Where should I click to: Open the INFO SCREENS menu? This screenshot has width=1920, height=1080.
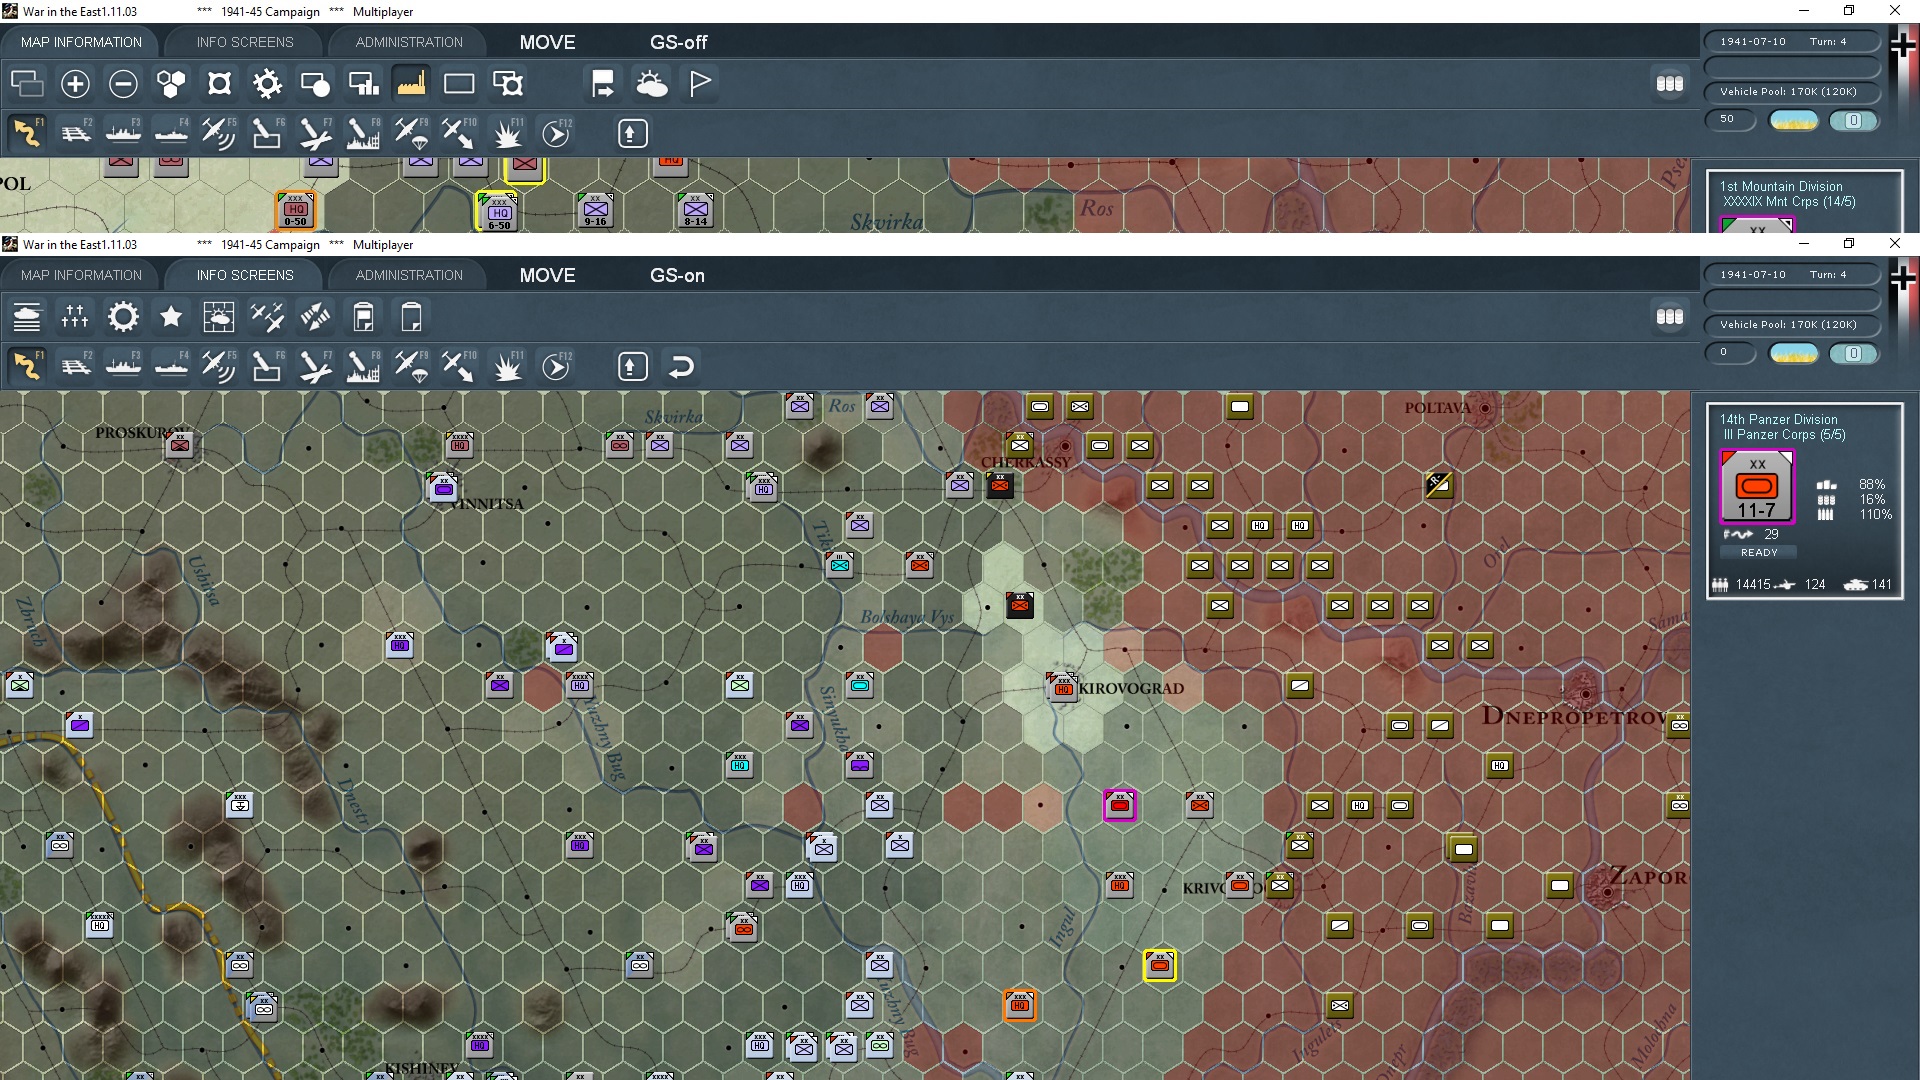point(243,275)
